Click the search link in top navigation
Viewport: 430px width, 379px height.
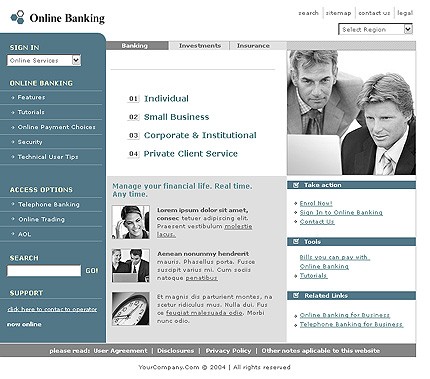tap(308, 13)
